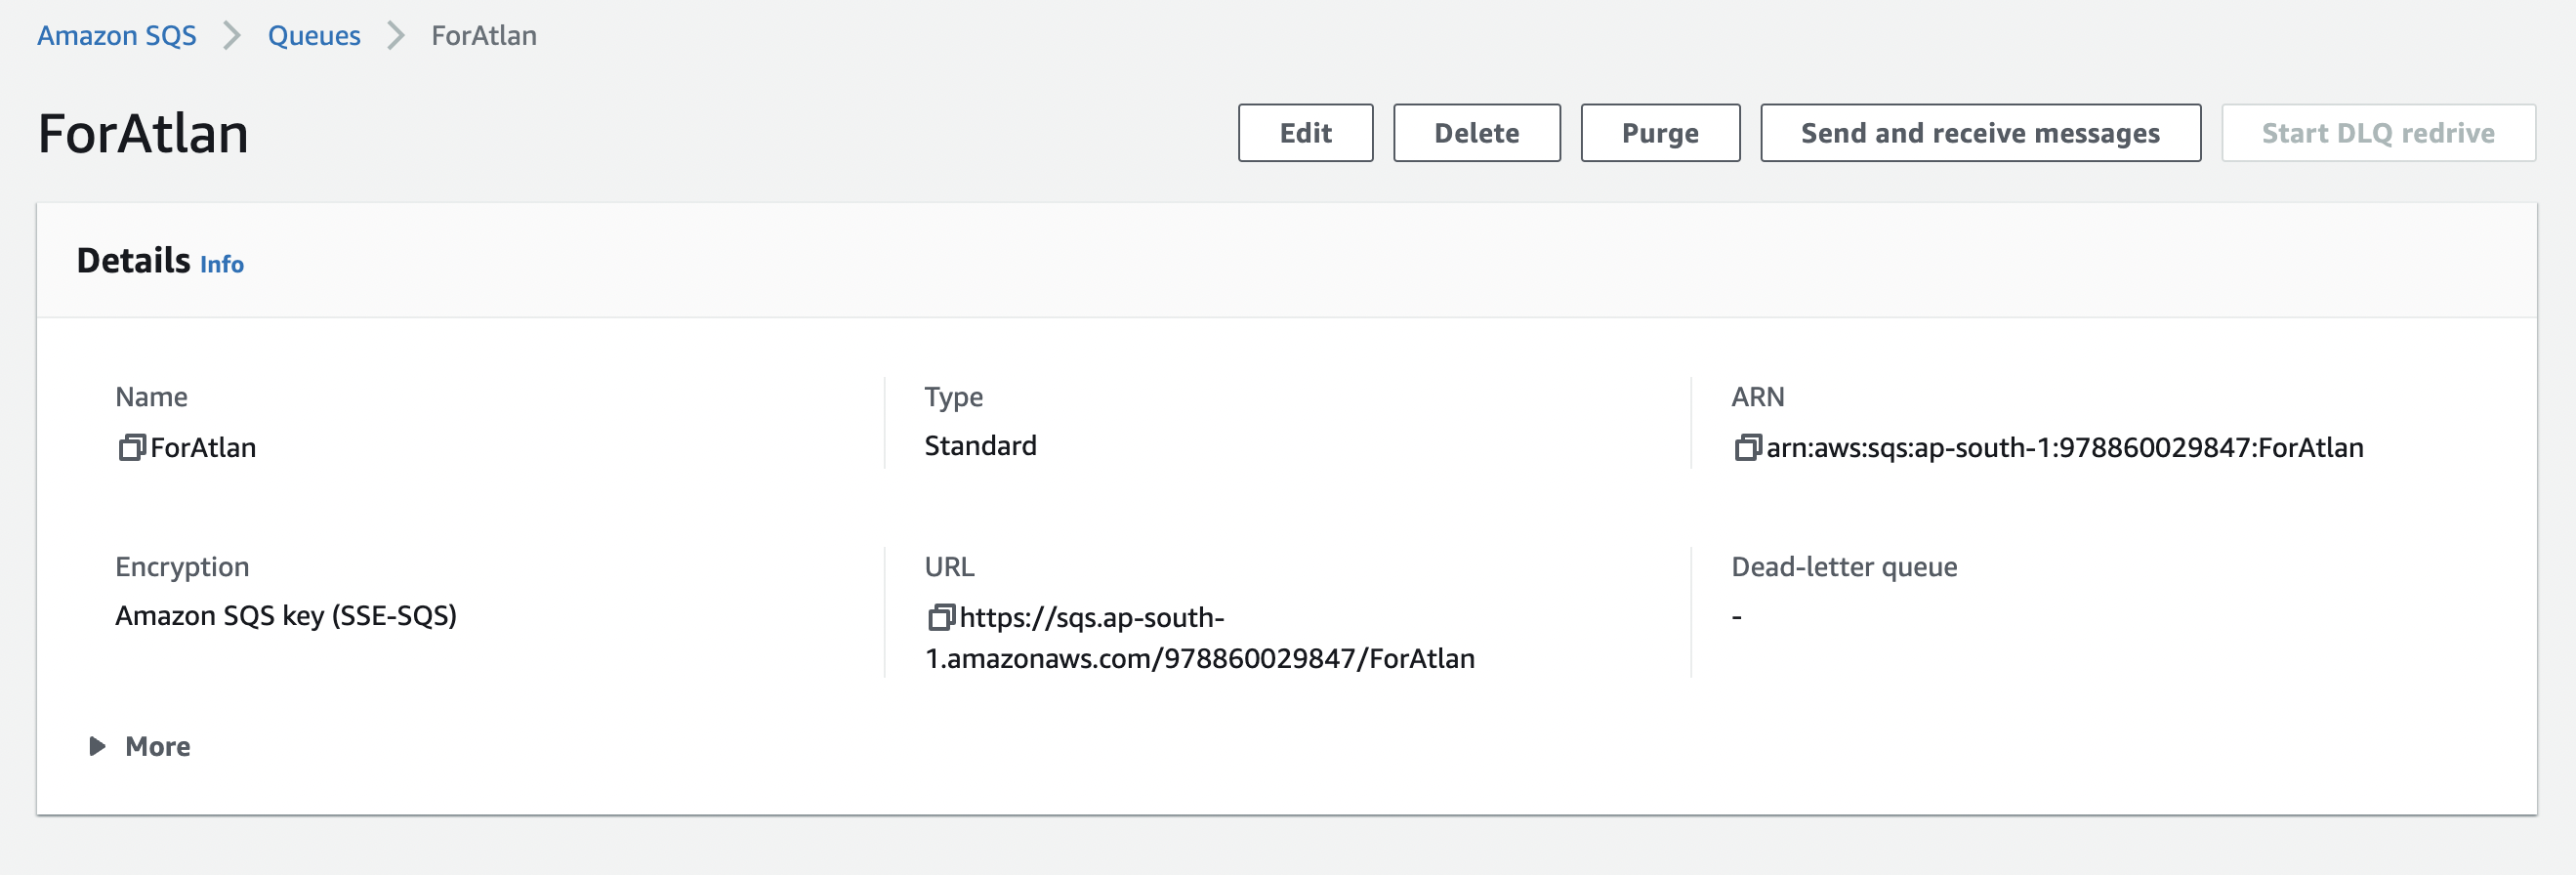The height and width of the screenshot is (875, 2576).
Task: Click the ForAtlan breadcrumb item
Action: point(483,36)
